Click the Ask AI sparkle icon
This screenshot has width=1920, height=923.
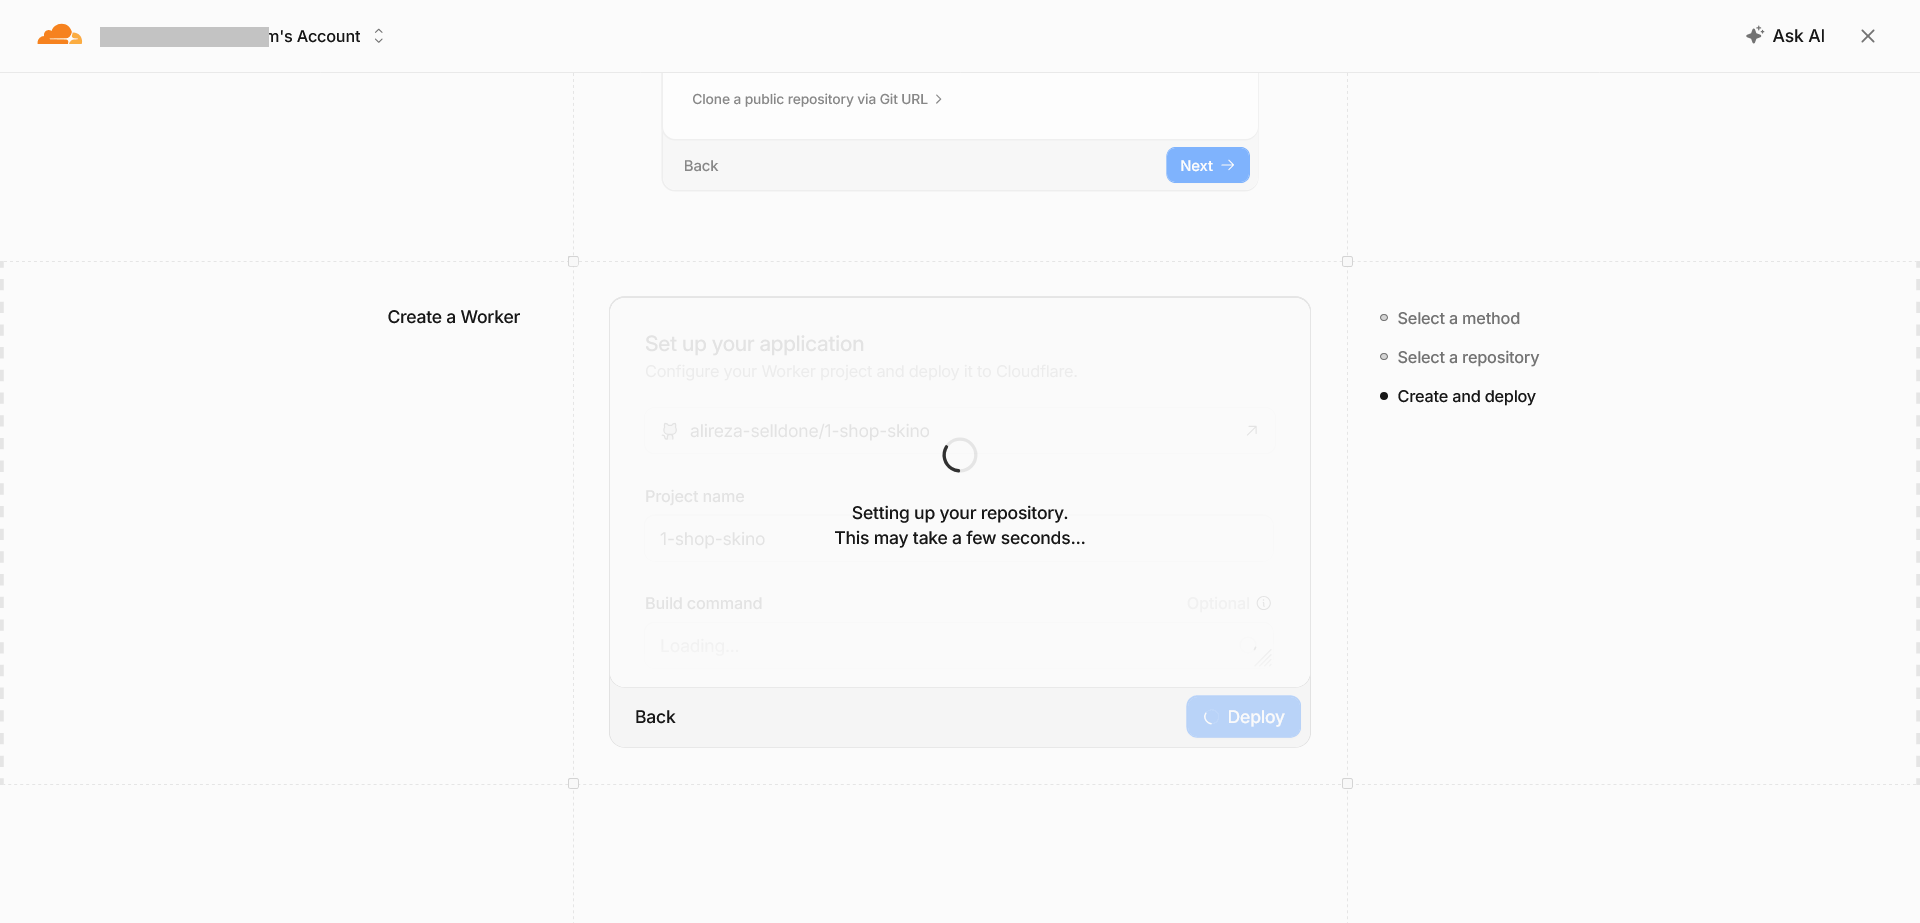(x=1755, y=35)
